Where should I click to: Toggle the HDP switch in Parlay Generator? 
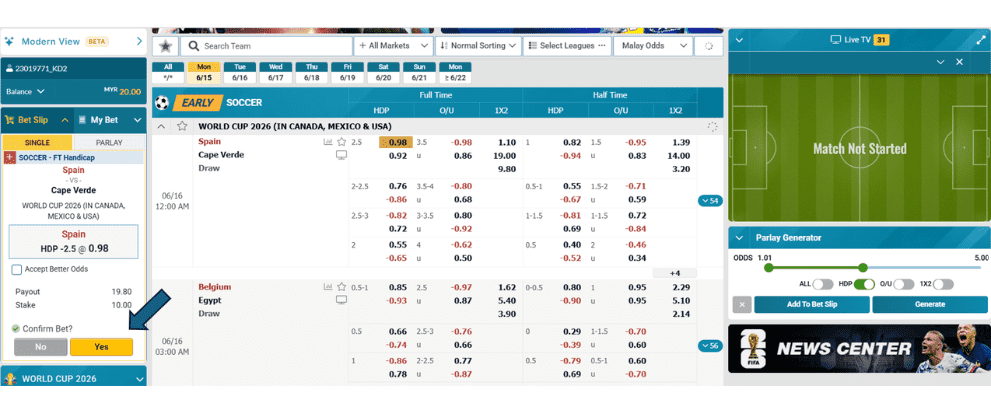[863, 285]
